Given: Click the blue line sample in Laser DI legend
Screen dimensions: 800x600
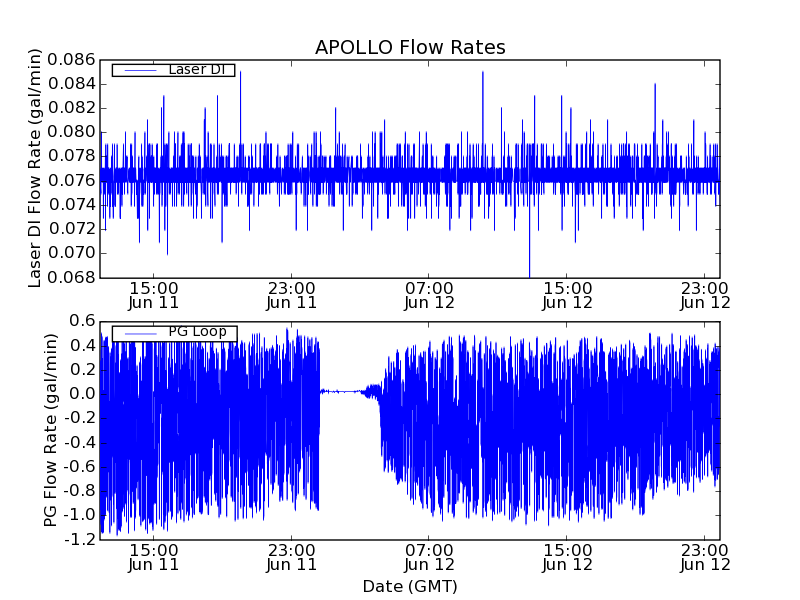Looking at the screenshot, I should [x=140, y=70].
